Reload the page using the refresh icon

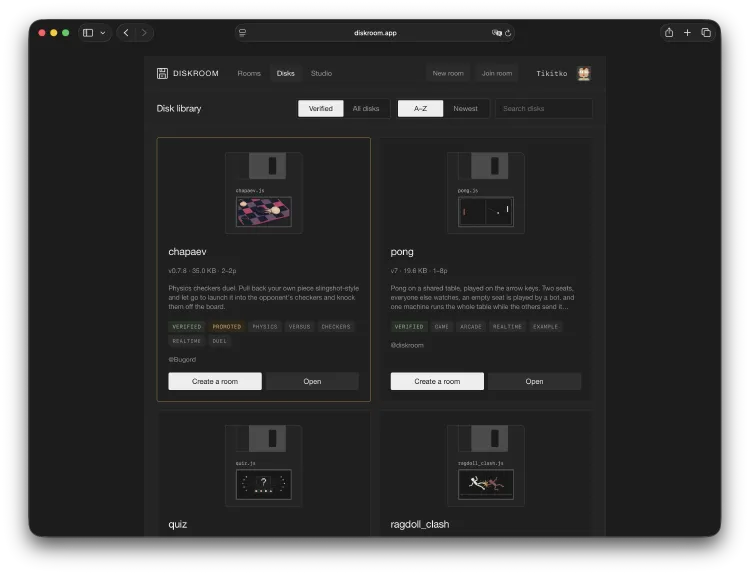[x=508, y=33]
